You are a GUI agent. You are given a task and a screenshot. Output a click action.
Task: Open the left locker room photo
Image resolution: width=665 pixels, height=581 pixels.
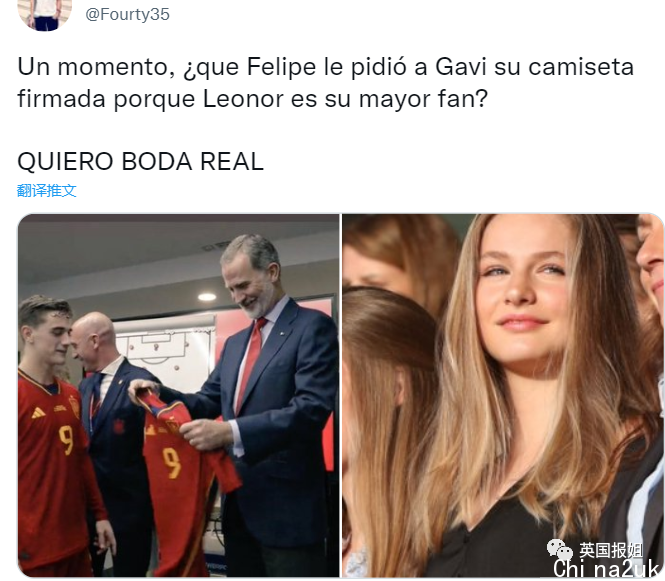[179, 395]
